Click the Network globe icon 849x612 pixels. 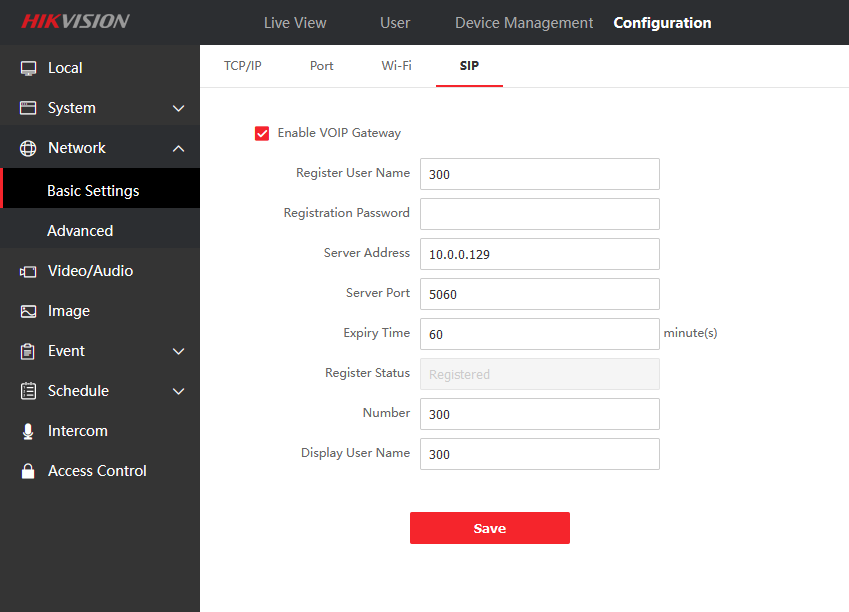[x=28, y=148]
